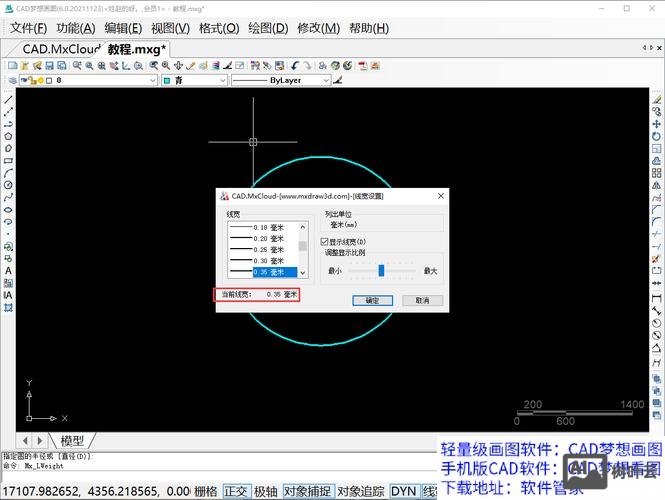Select the Arc draw tool
The image size is (665, 500).
tap(8, 173)
